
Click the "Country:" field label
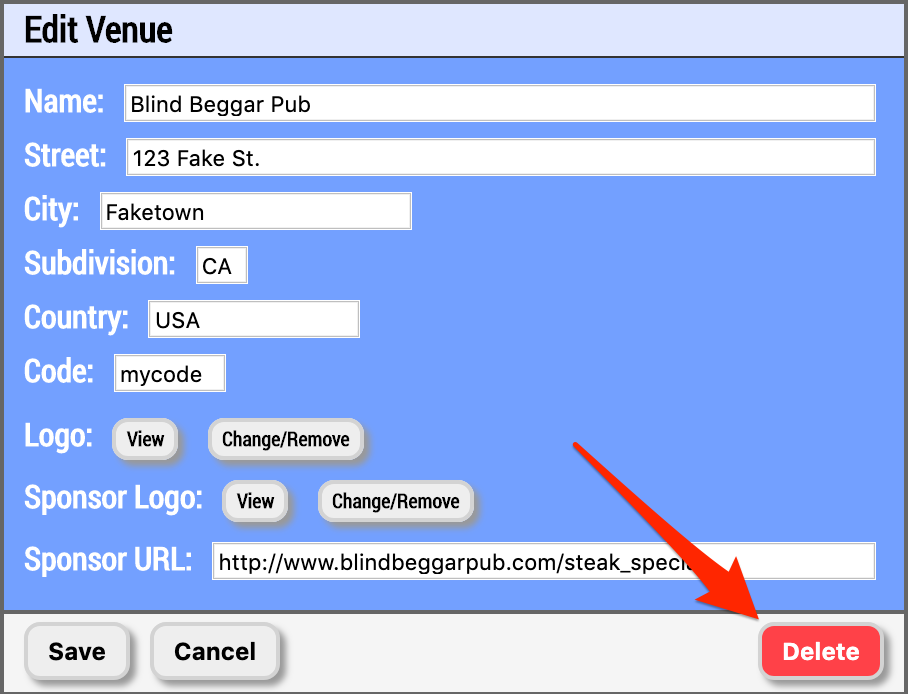[76, 318]
